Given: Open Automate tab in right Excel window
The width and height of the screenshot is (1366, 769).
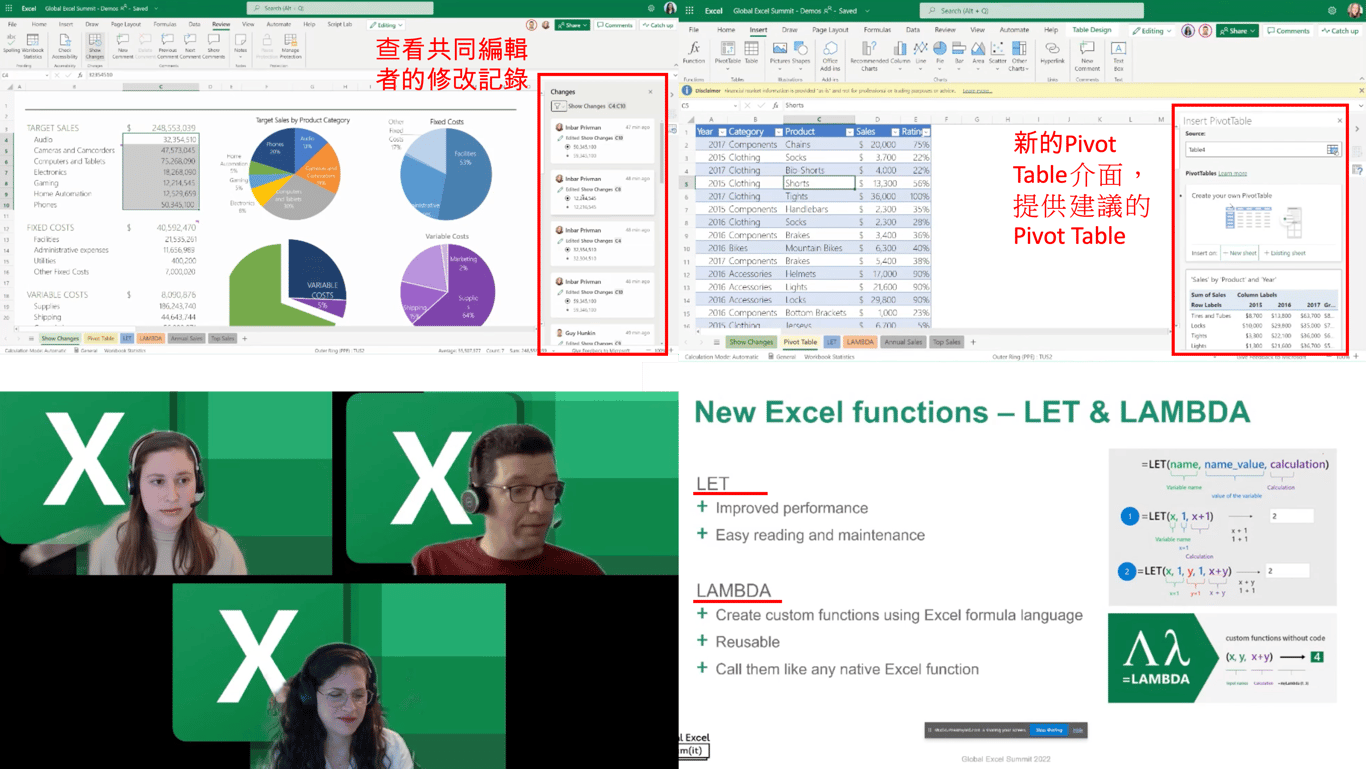Looking at the screenshot, I should (x=1014, y=30).
